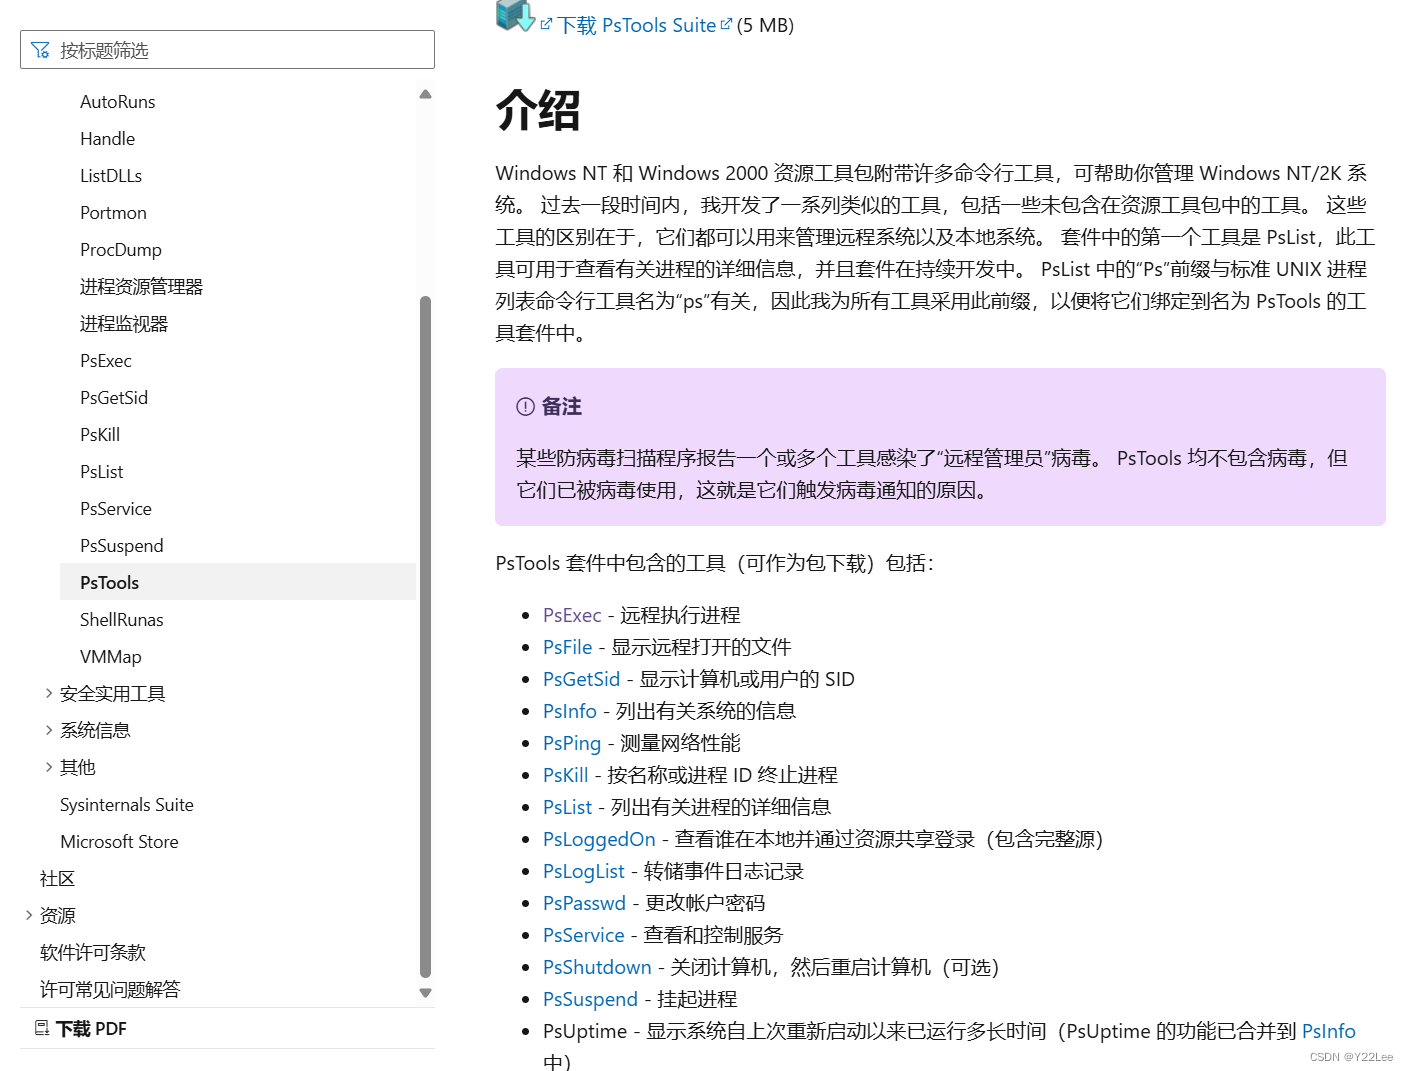Open ProcDump in the sidebar

pos(120,249)
